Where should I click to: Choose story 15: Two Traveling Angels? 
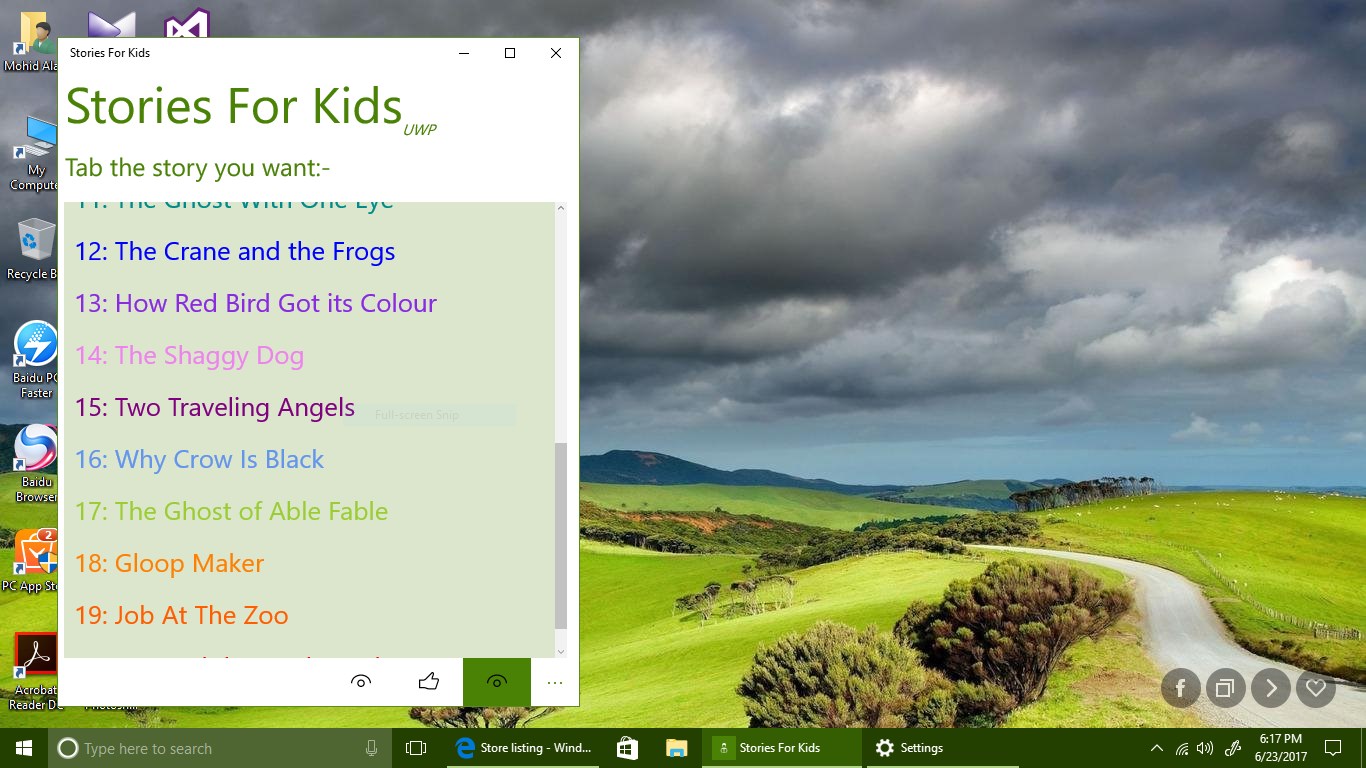[x=215, y=407]
